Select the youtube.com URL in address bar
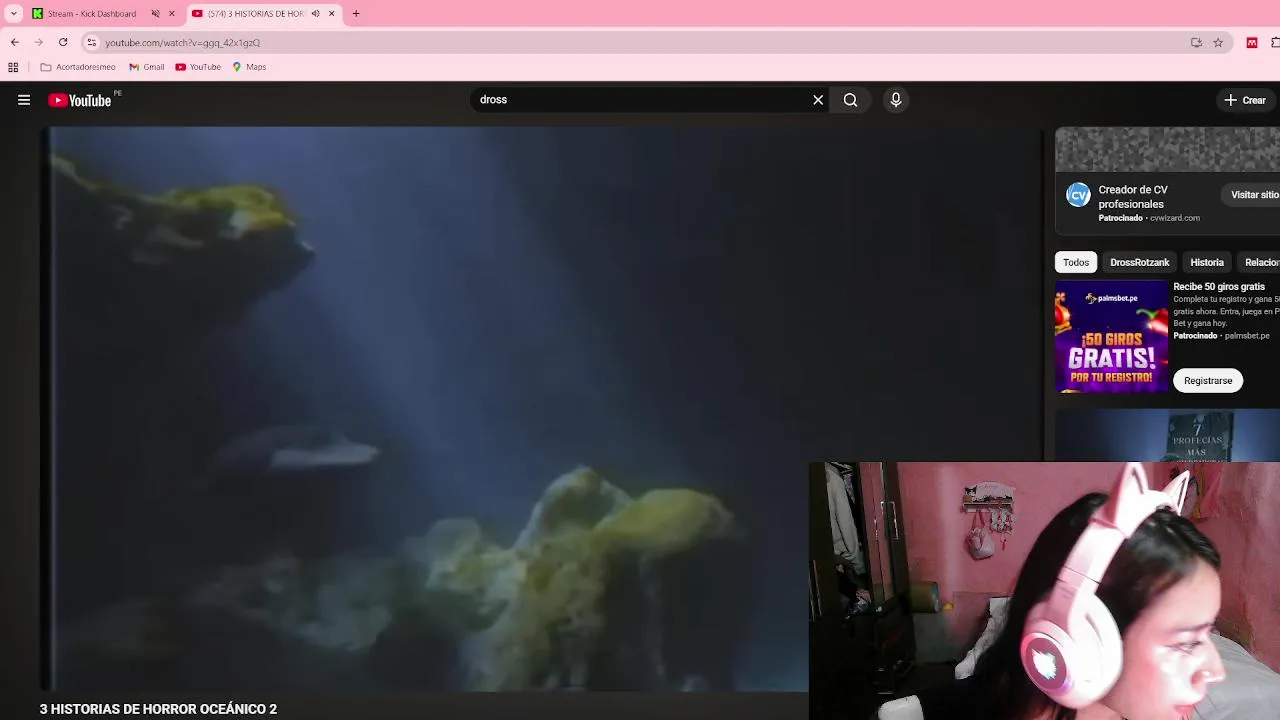This screenshot has width=1280, height=720. pos(183,43)
